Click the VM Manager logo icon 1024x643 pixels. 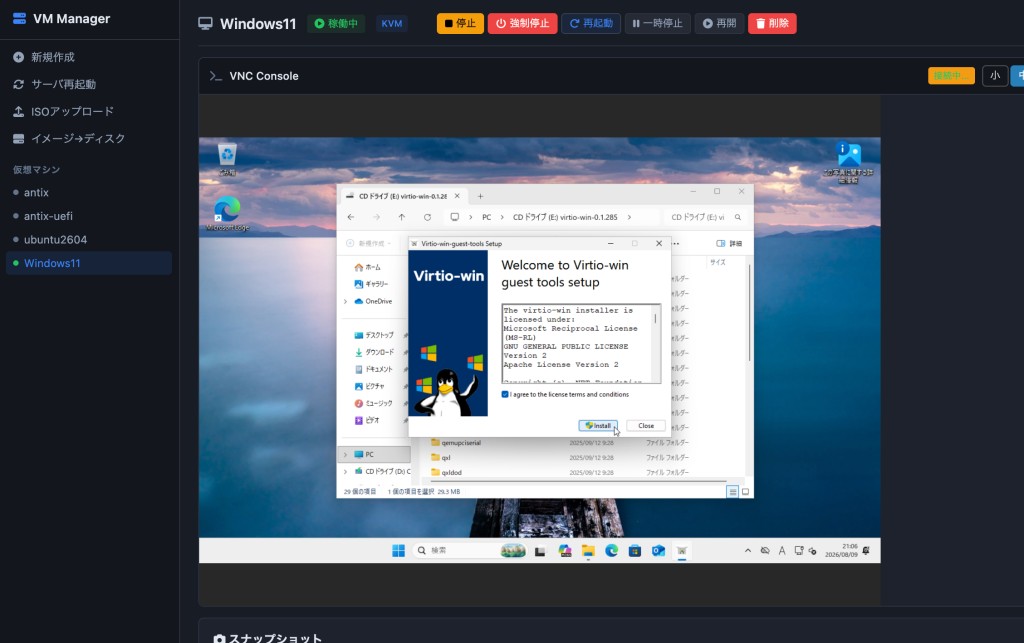tap(20, 18)
